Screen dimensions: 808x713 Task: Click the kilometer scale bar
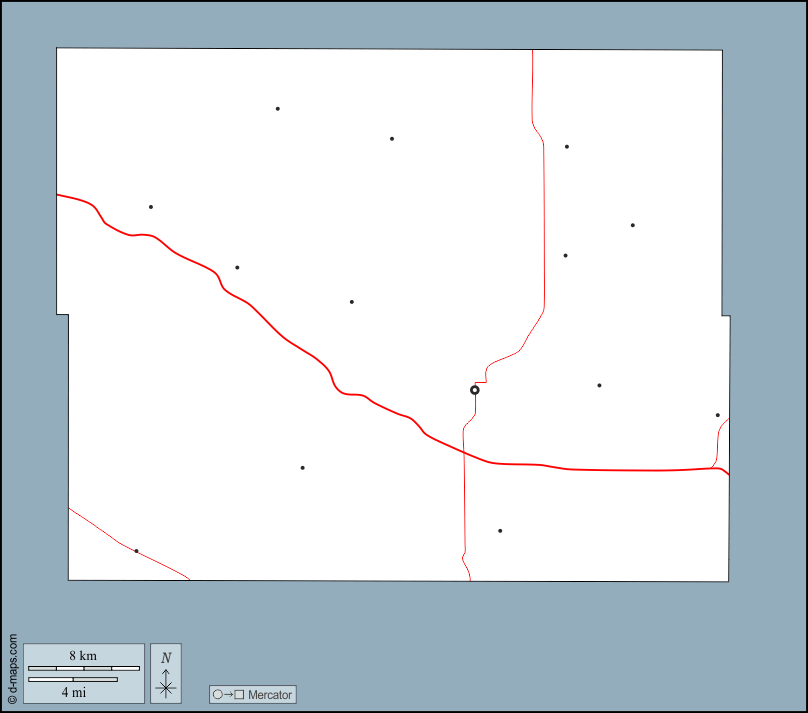(x=83, y=668)
